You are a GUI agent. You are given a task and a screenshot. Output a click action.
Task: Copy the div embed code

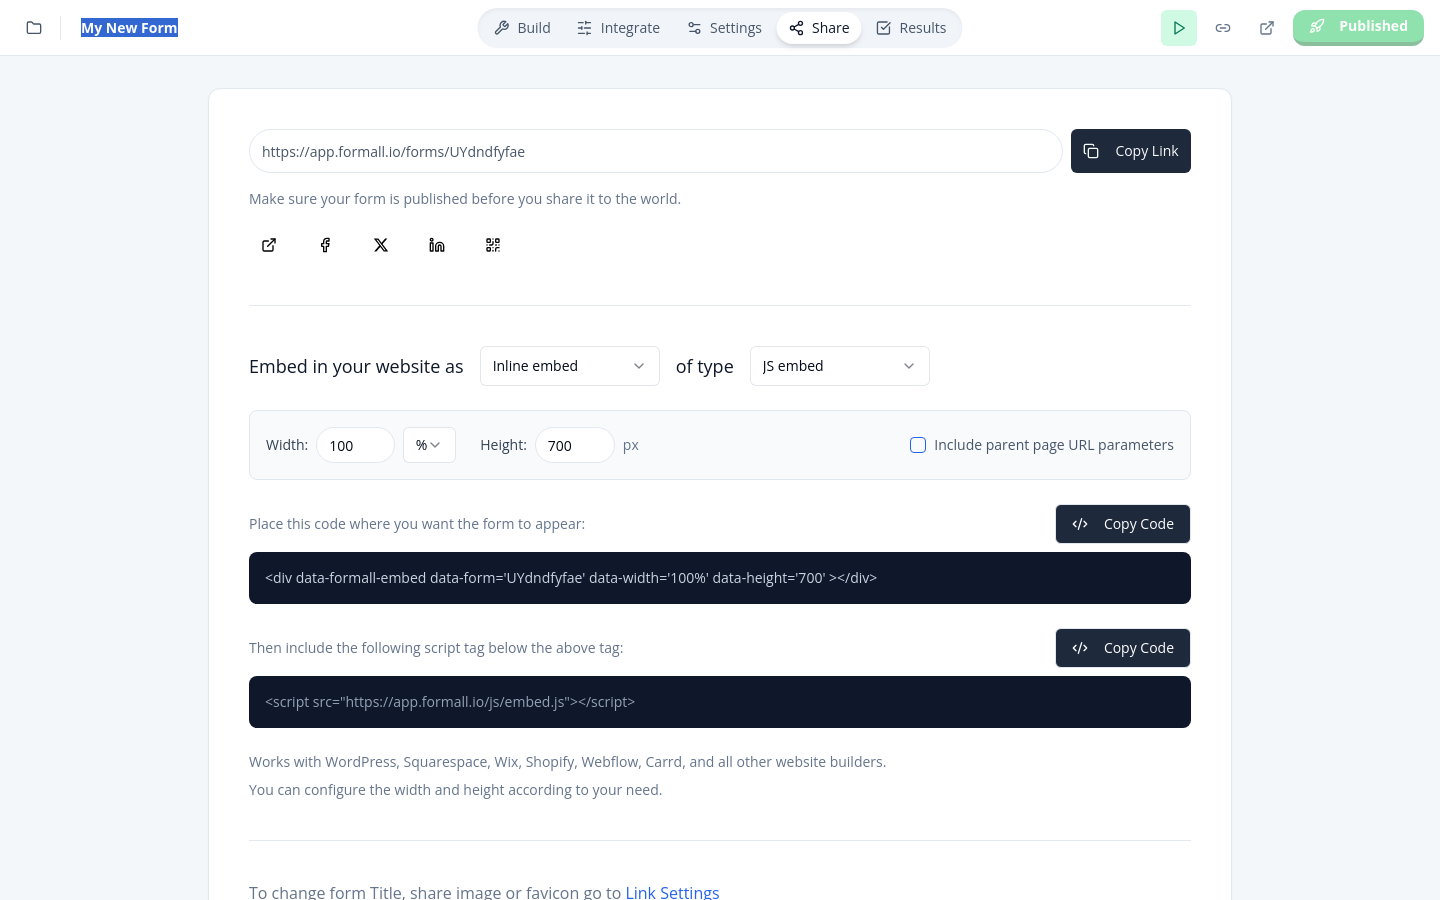tap(1123, 524)
